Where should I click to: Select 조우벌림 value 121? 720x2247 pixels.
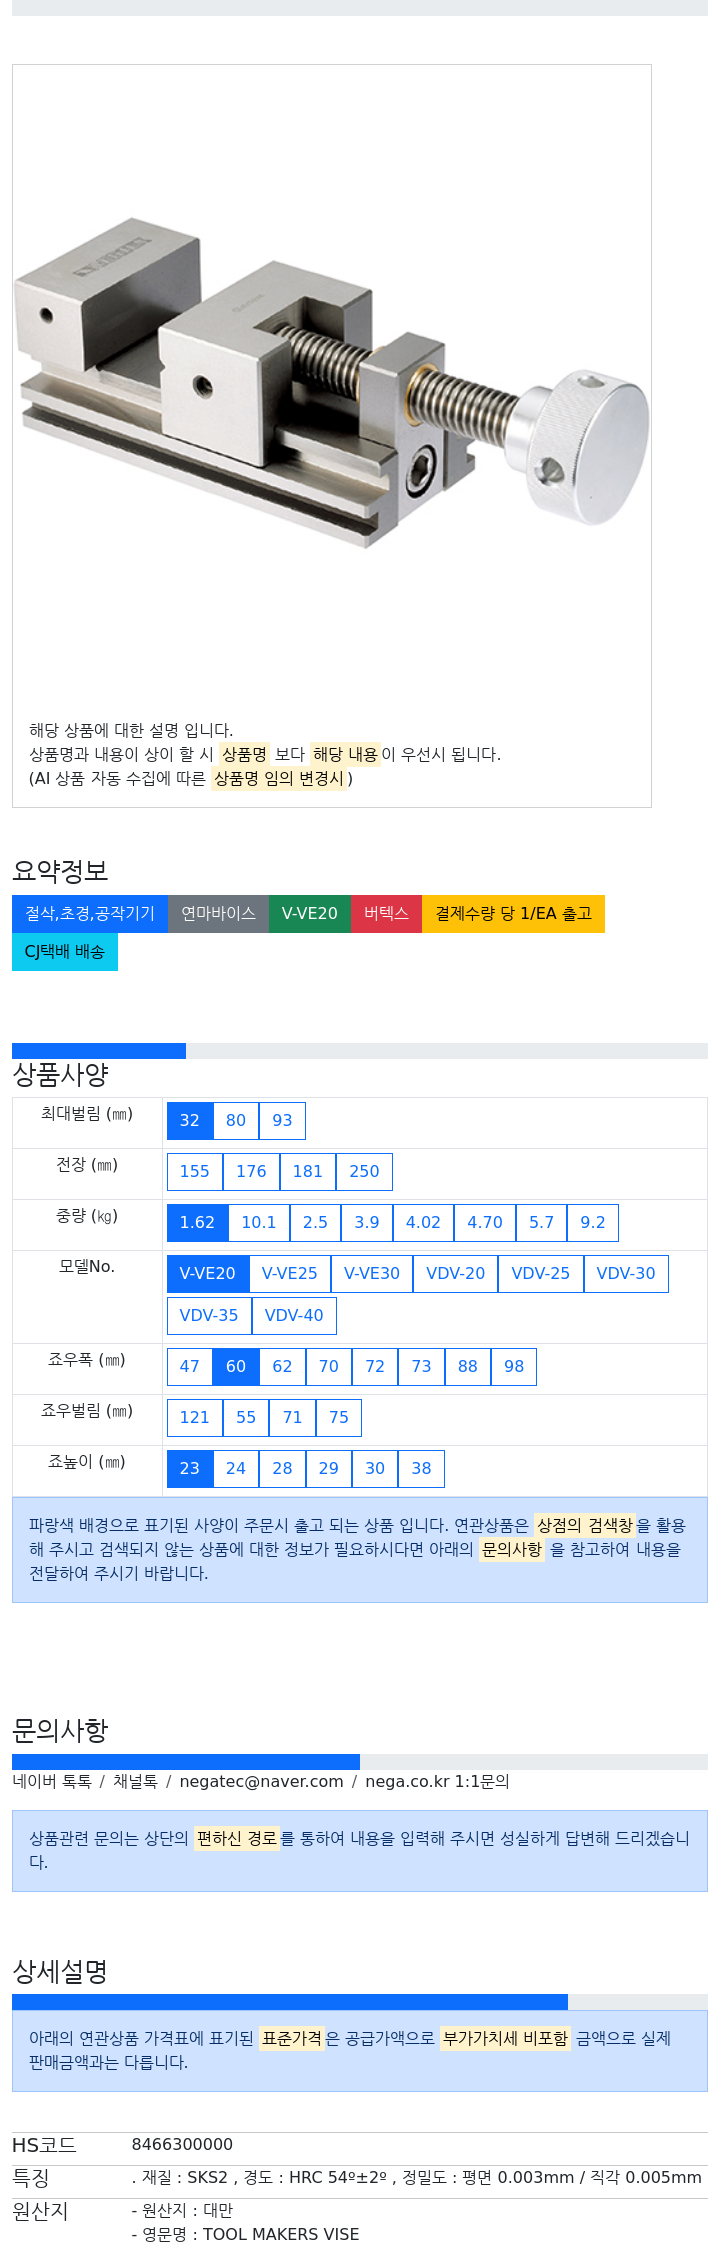point(195,1418)
